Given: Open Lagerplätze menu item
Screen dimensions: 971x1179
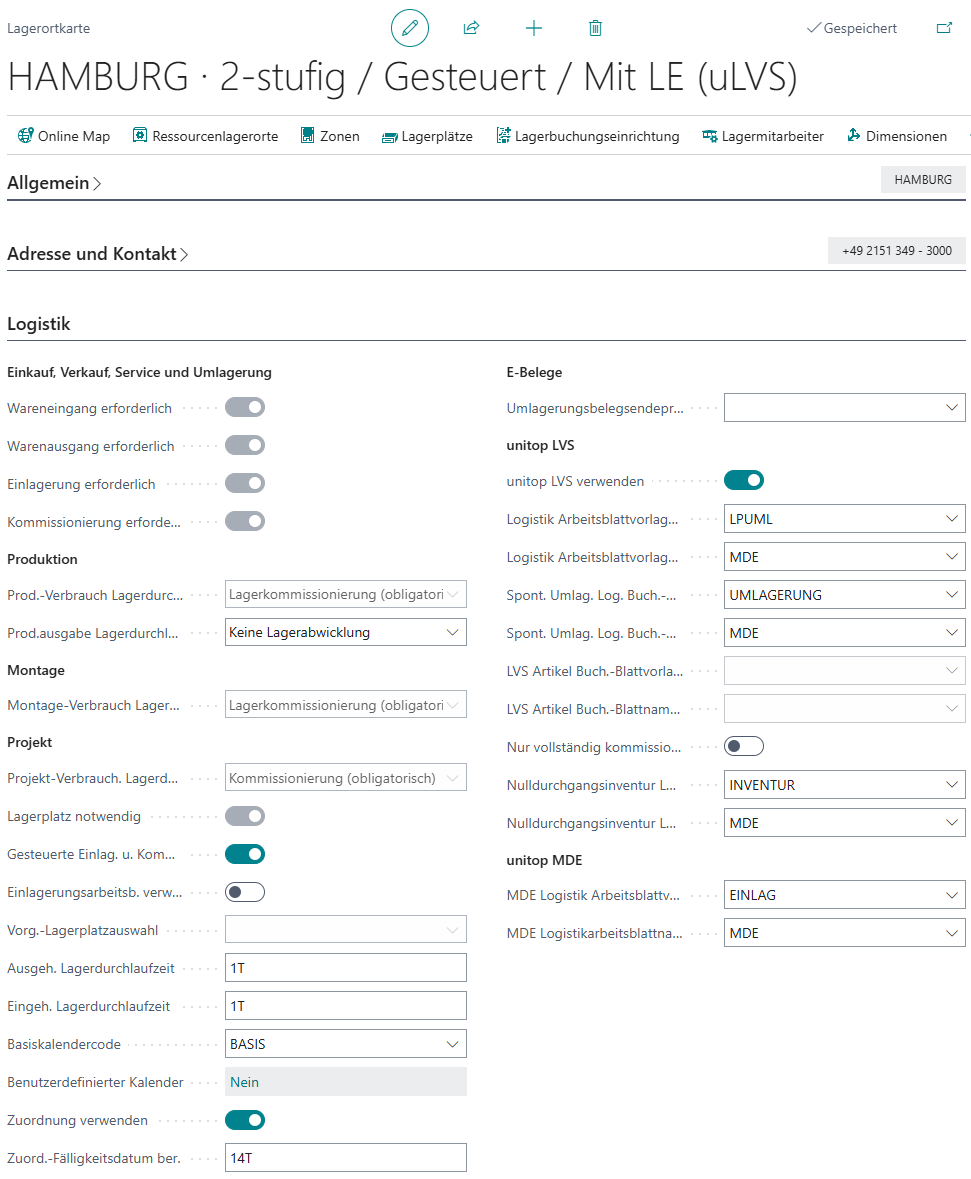Looking at the screenshot, I should click(427, 136).
